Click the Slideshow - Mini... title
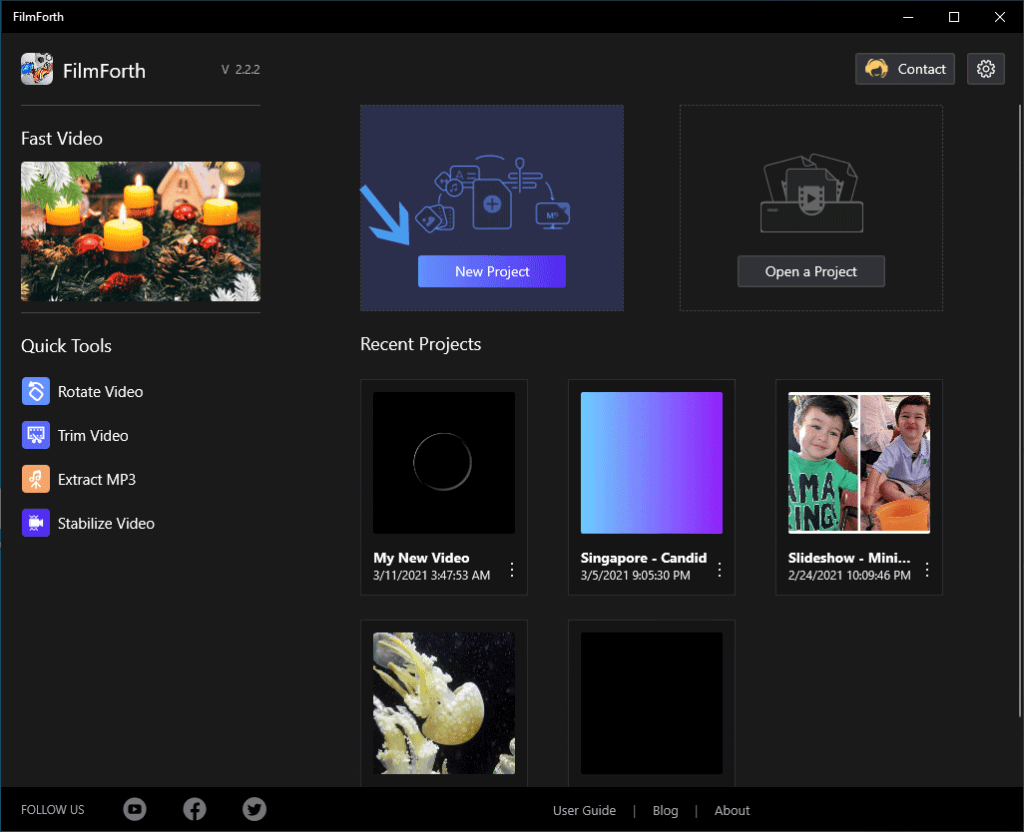 click(x=849, y=558)
